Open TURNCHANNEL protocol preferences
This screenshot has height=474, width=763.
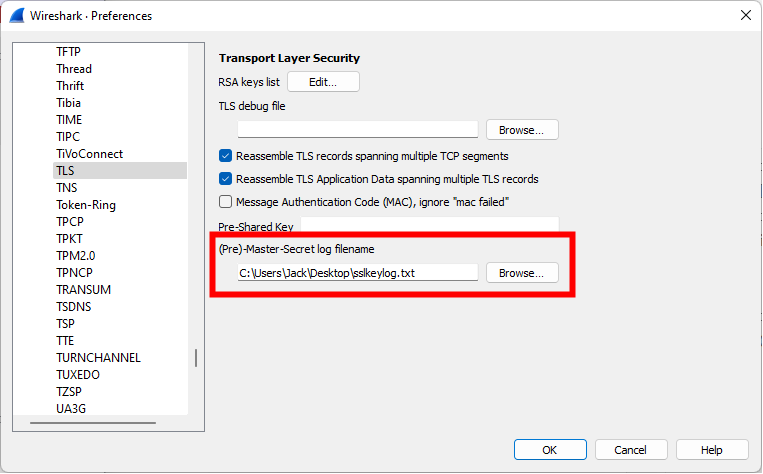click(x=98, y=358)
